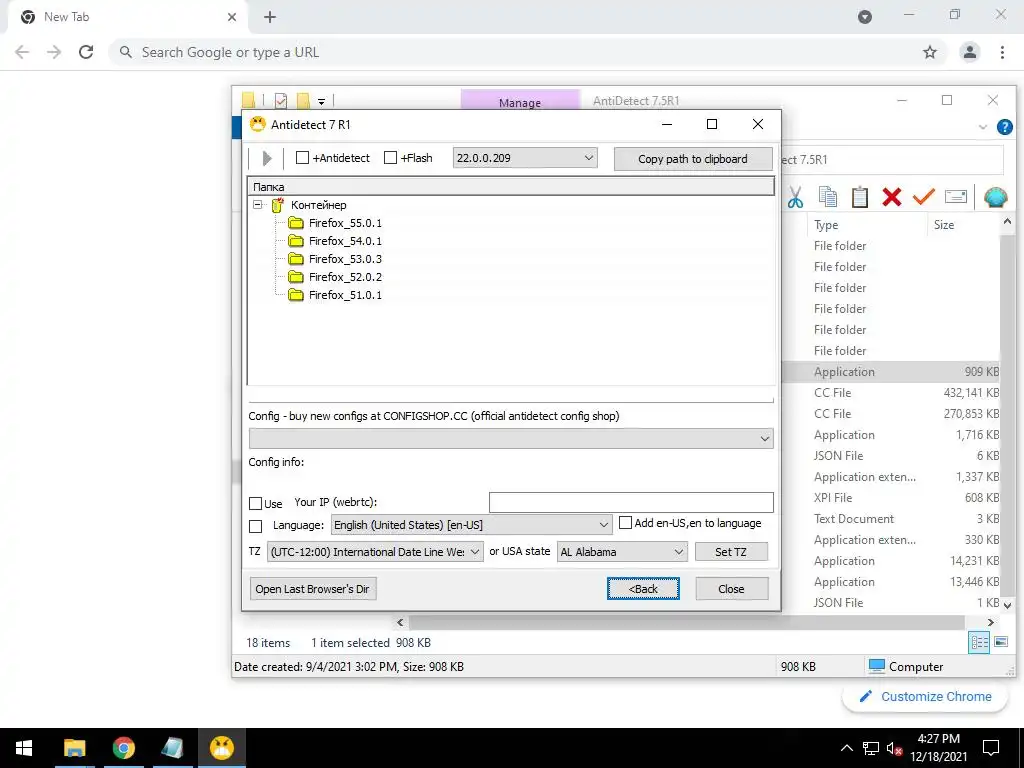The width and height of the screenshot is (1024, 768).
Task: Open the TZ (UTC-12:00) time zone dropdown
Action: [375, 552]
